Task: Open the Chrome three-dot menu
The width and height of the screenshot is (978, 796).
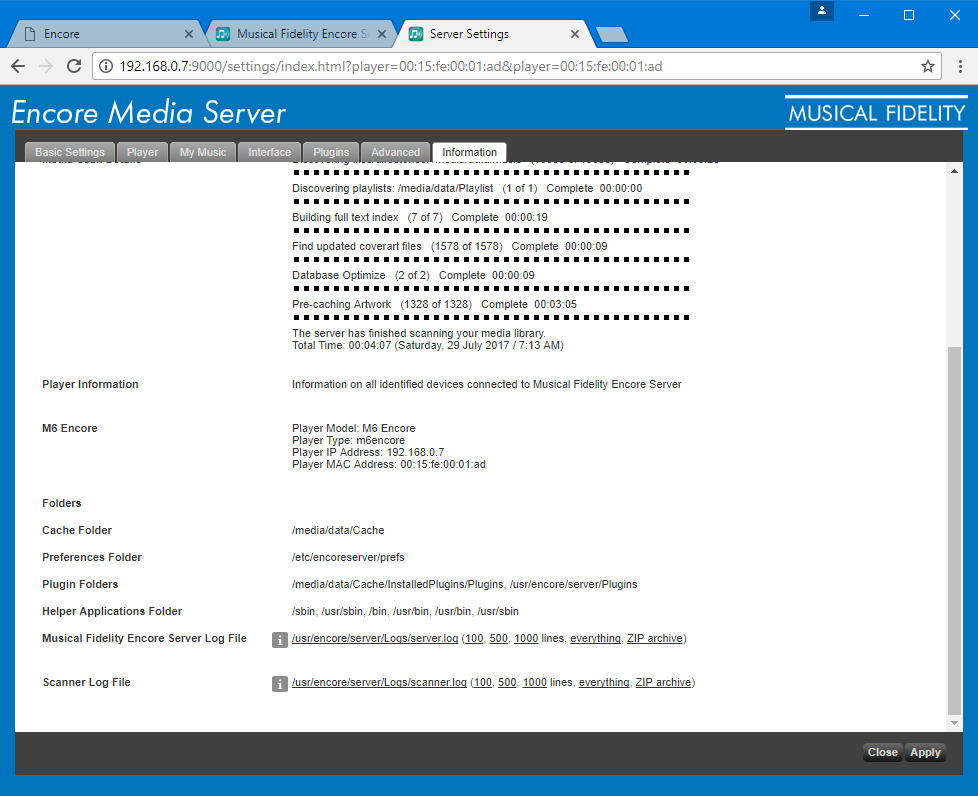Action: pyautogui.click(x=961, y=66)
